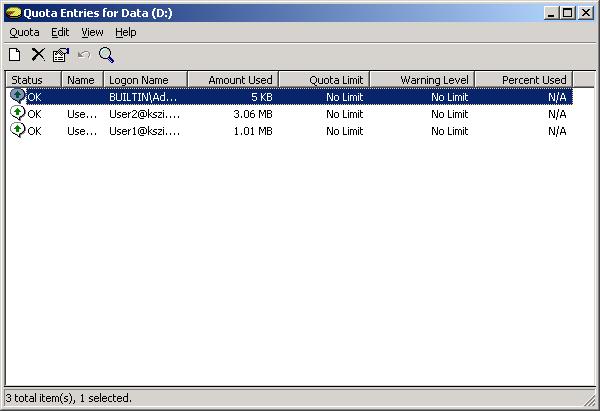The image size is (600, 411).
Task: Sort by the Percent Used column header
Action: coord(523,80)
